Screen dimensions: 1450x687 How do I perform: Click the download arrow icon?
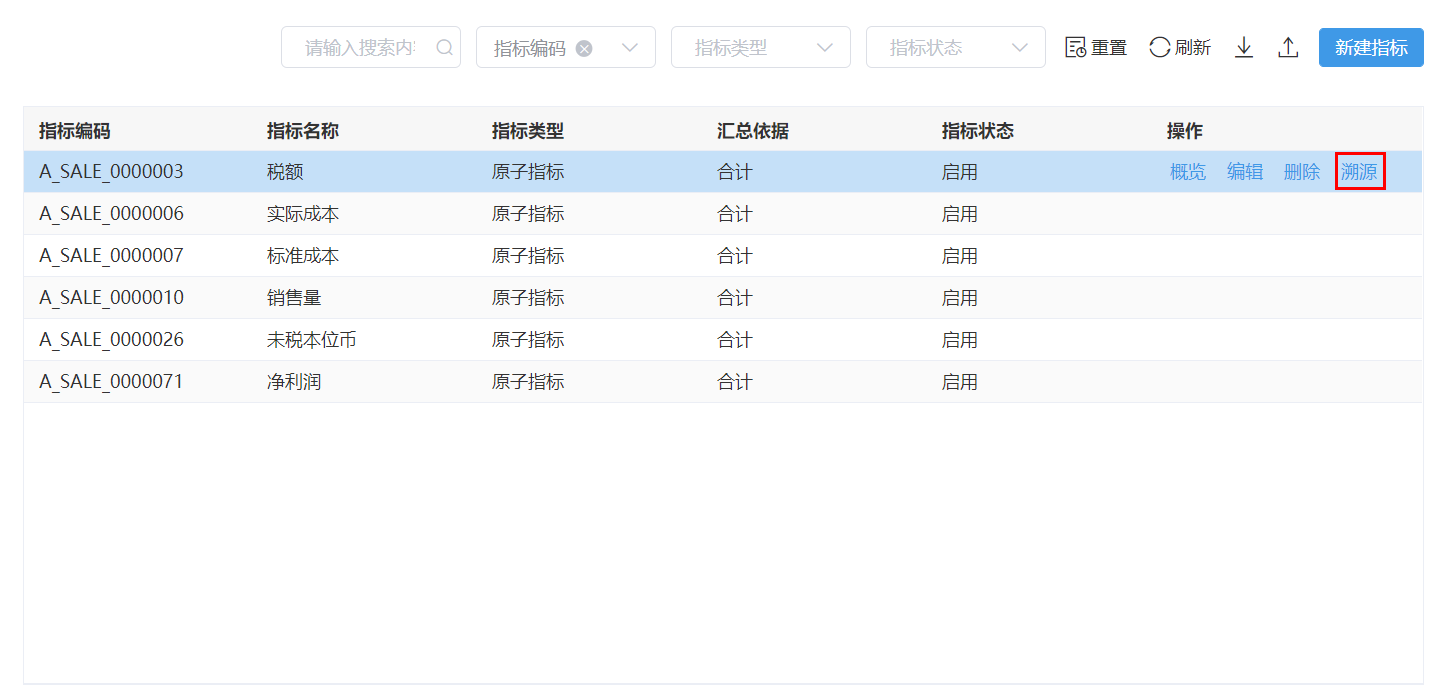point(1244,47)
